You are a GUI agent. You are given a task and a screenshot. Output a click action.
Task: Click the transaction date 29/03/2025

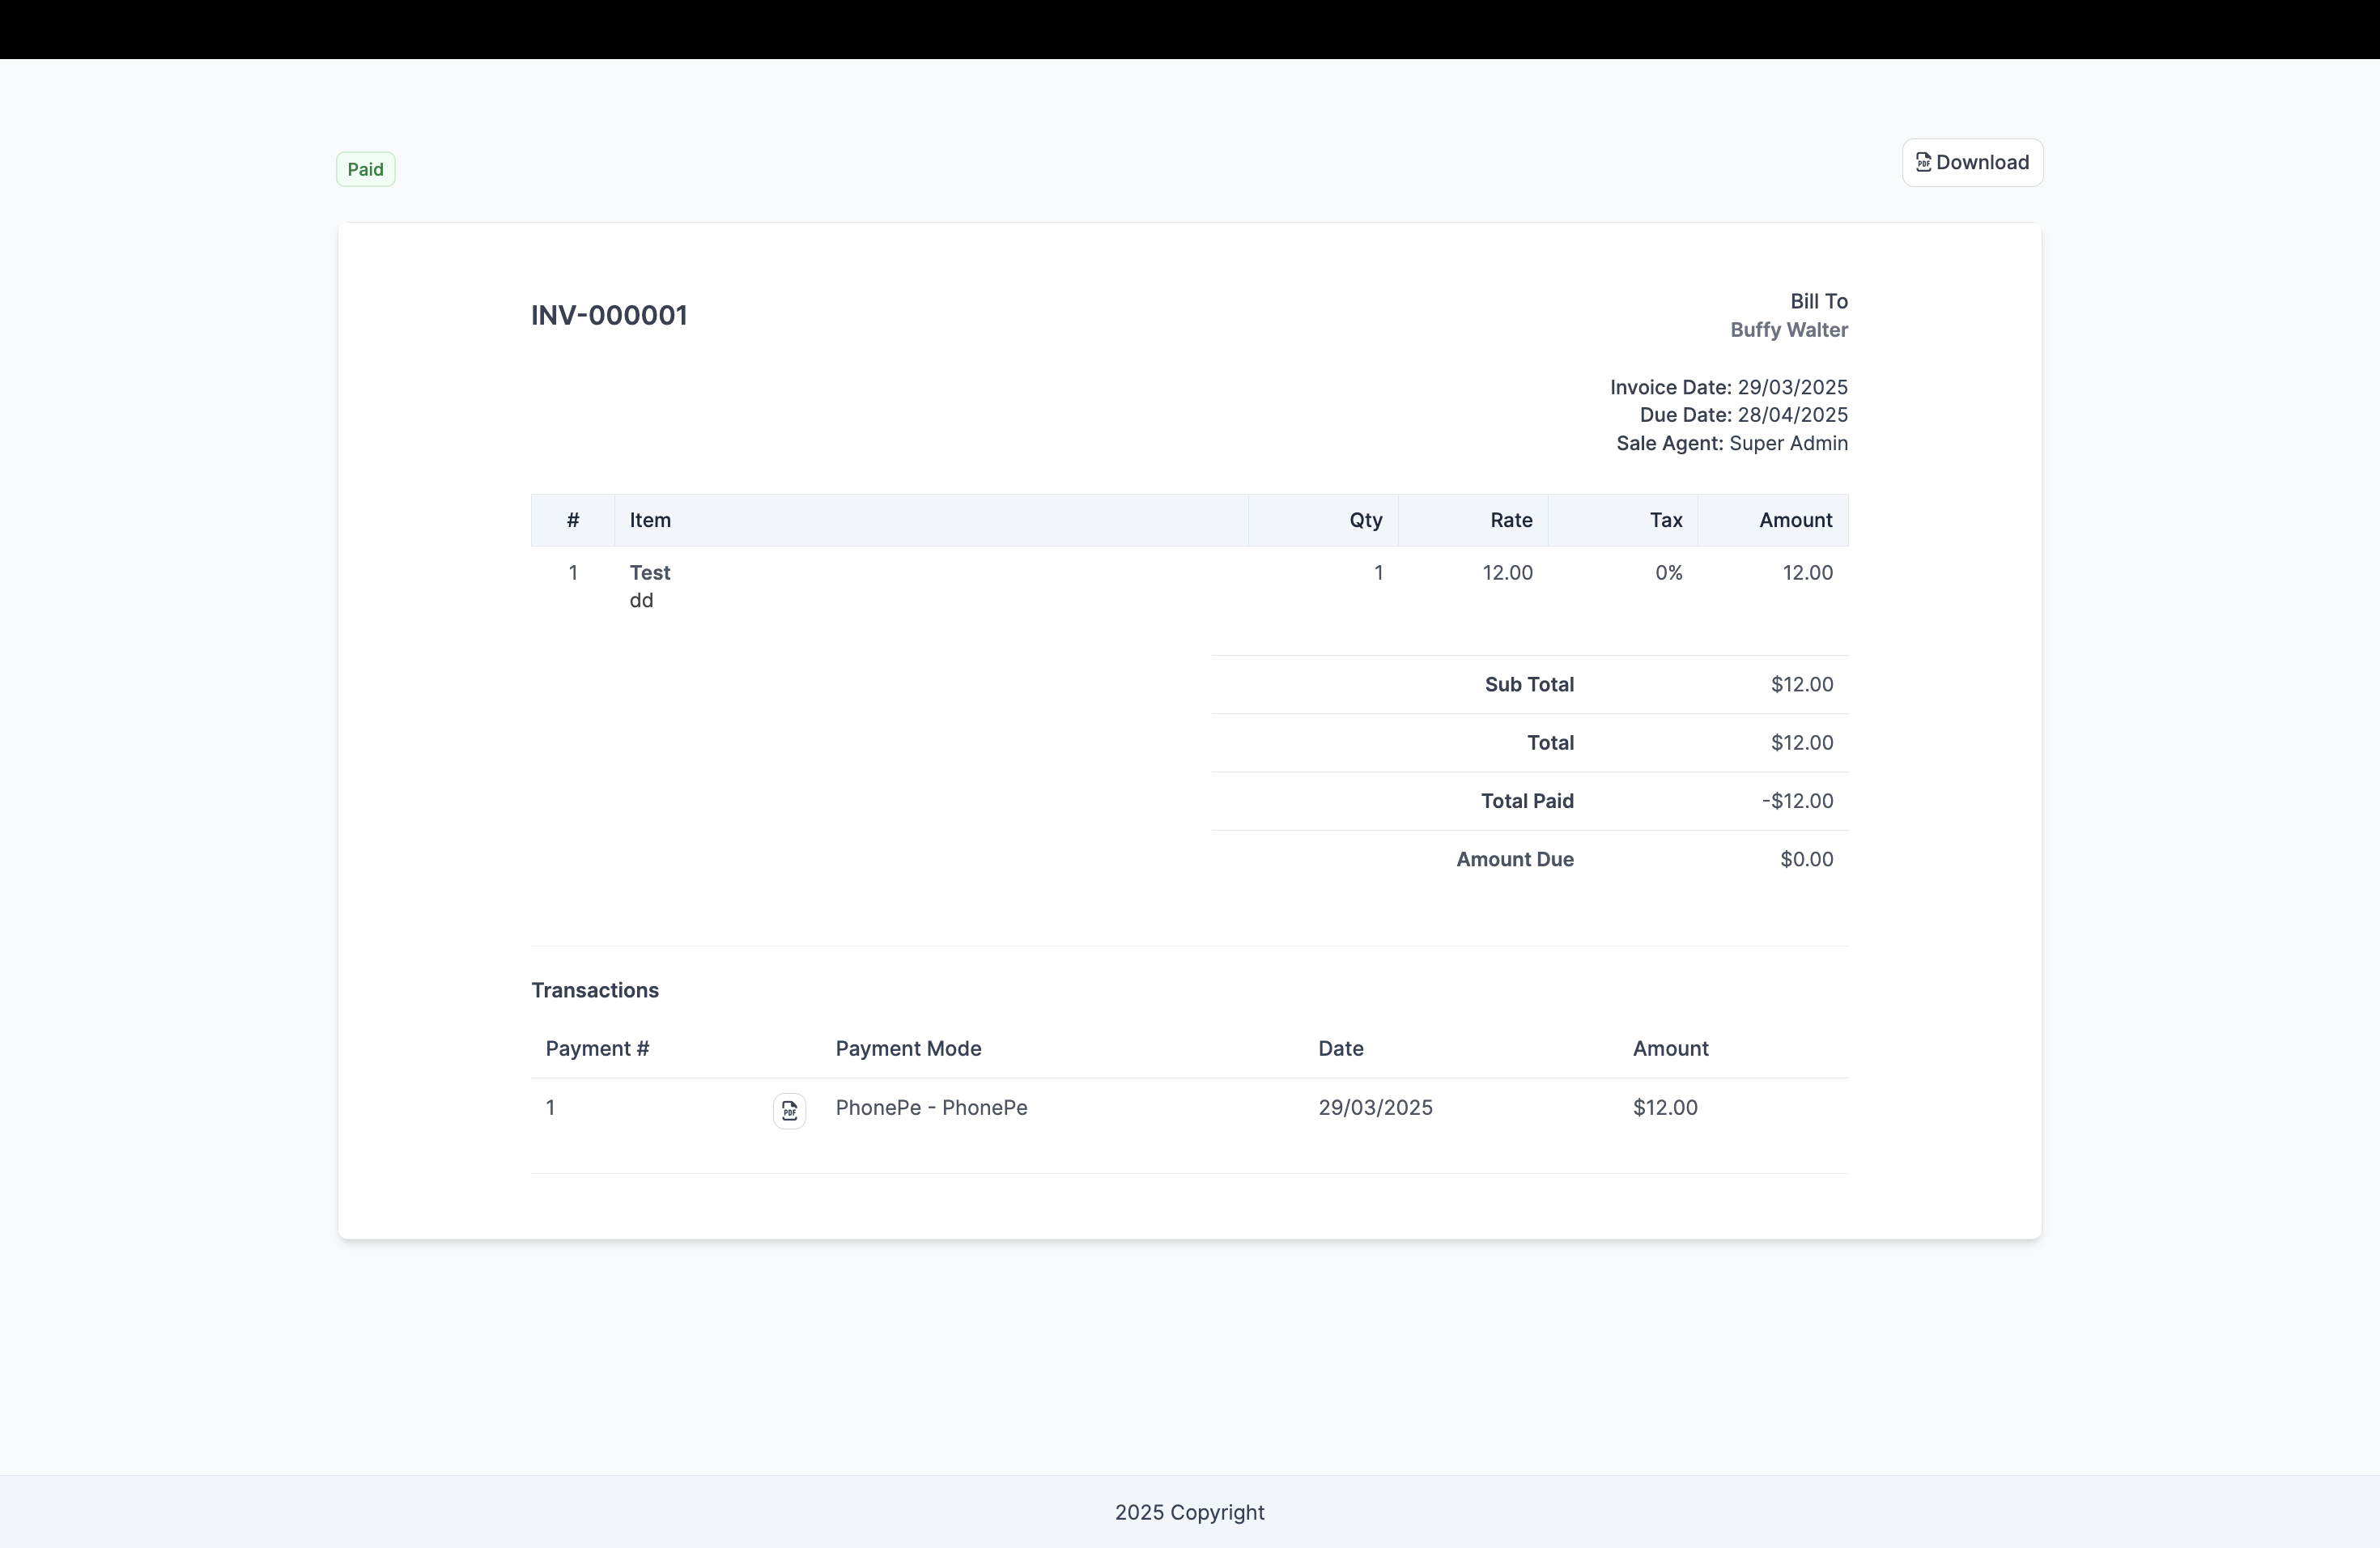[1375, 1107]
